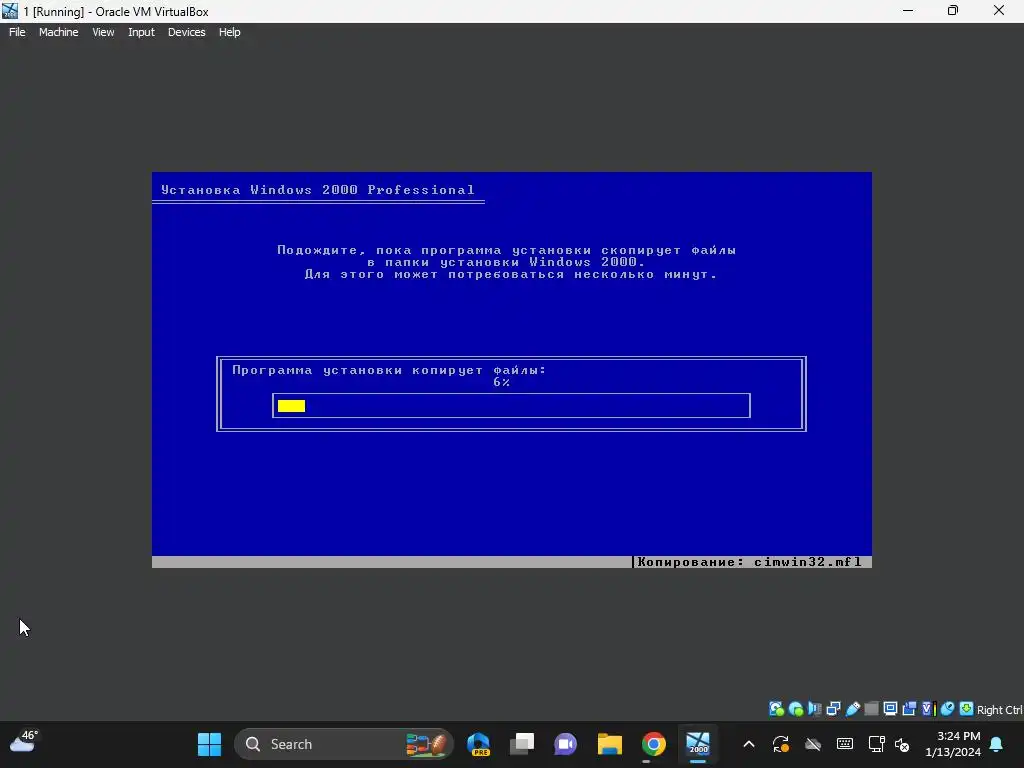Viewport: 1024px width, 768px height.
Task: Open the View menu
Action: tap(103, 32)
